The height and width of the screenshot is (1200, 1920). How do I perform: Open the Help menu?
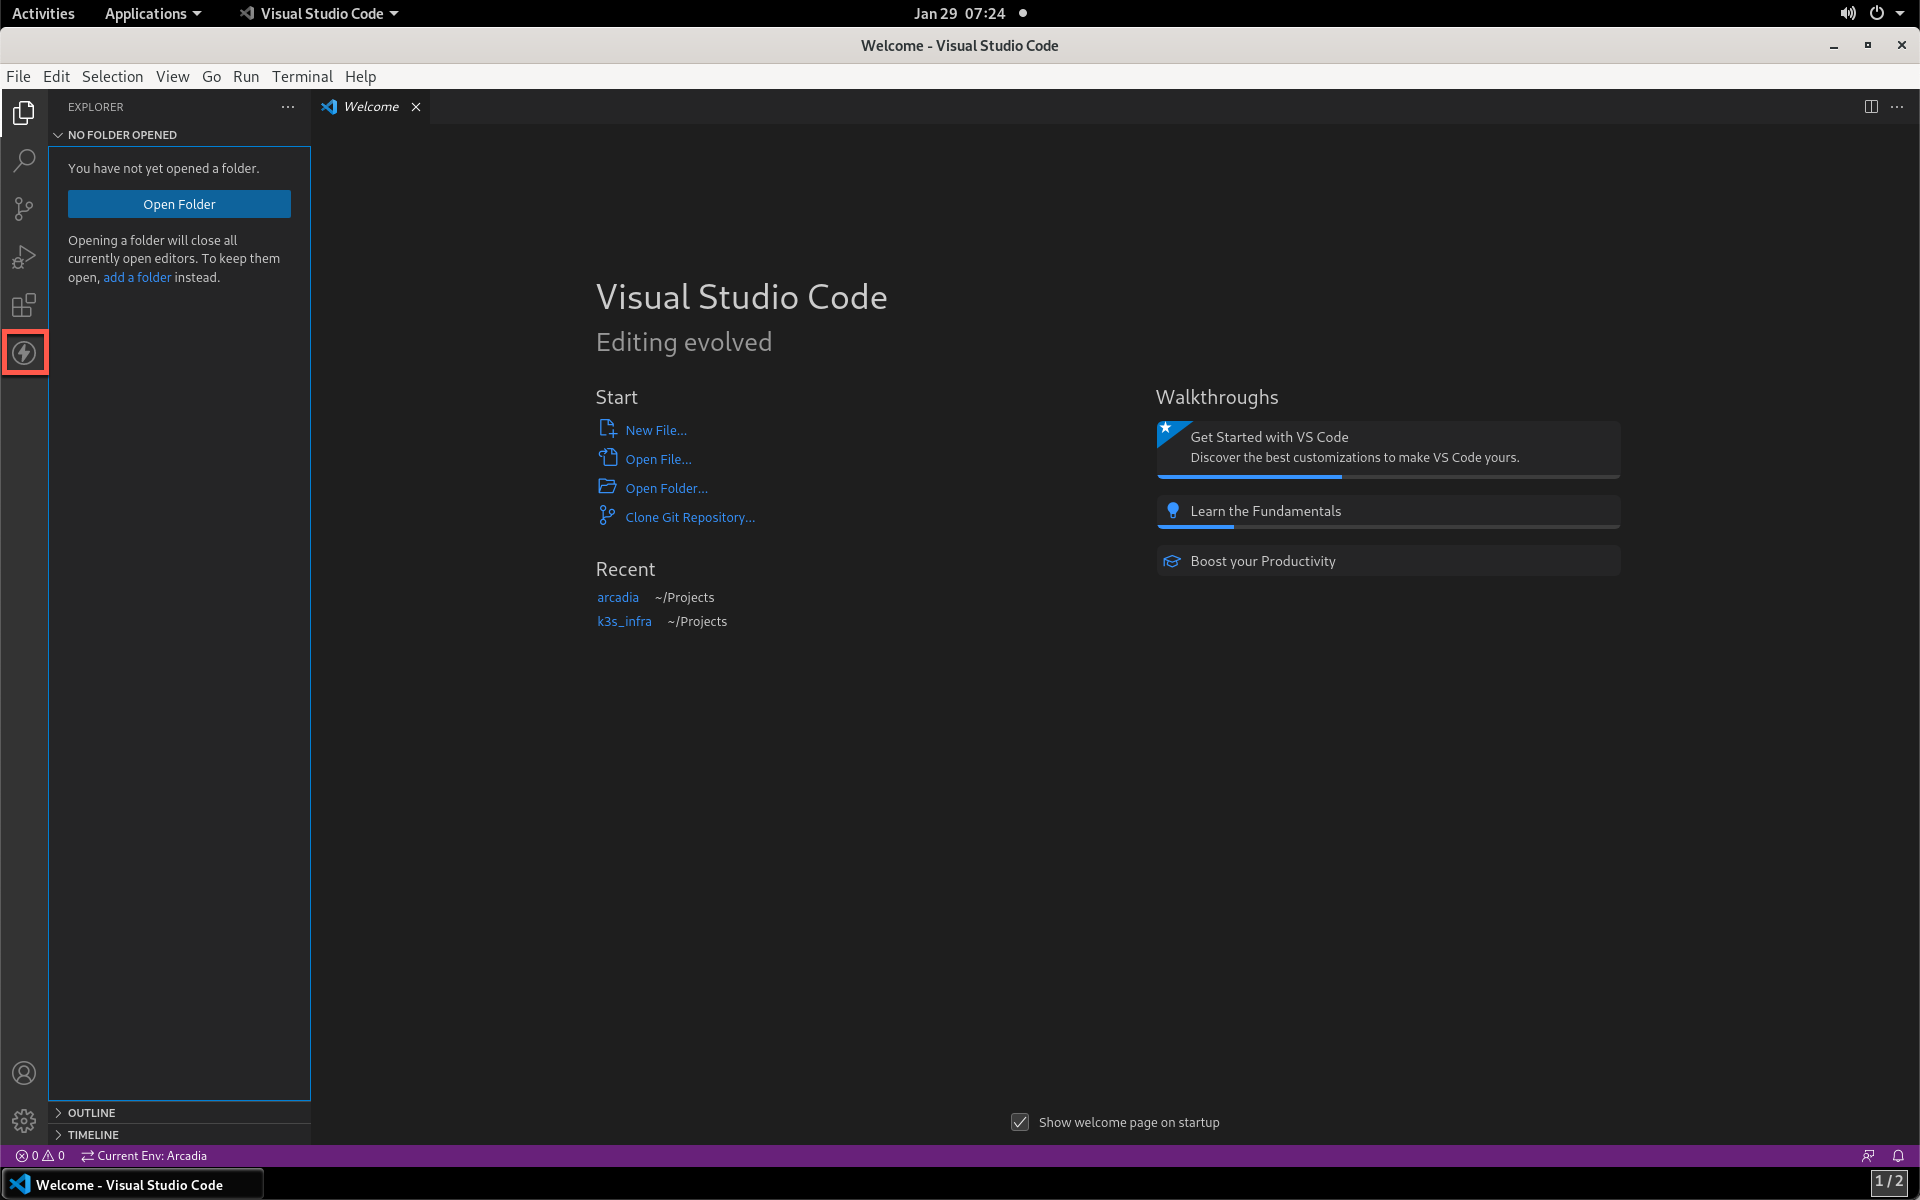(x=360, y=77)
